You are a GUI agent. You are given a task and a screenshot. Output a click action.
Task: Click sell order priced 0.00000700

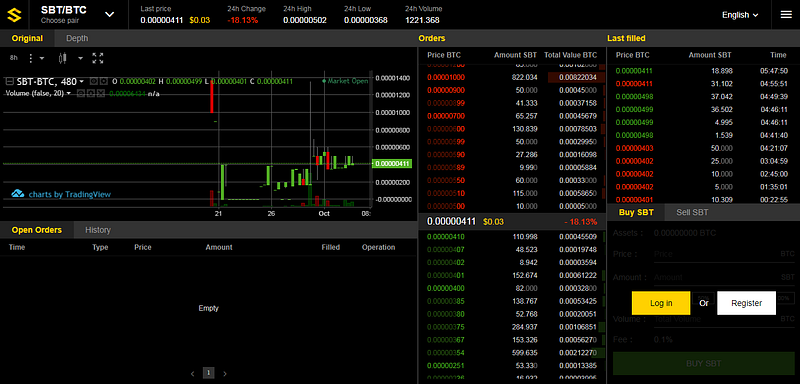click(x=512, y=116)
